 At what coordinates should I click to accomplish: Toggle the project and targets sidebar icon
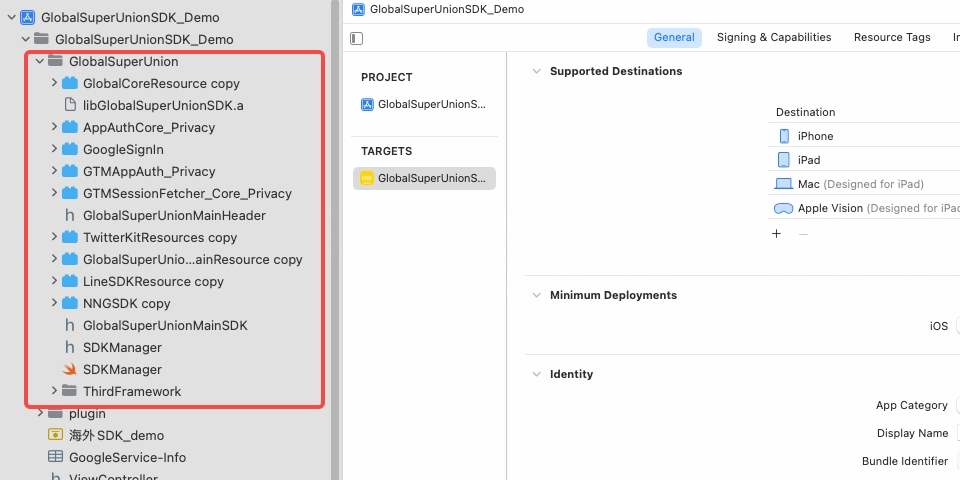point(356,39)
